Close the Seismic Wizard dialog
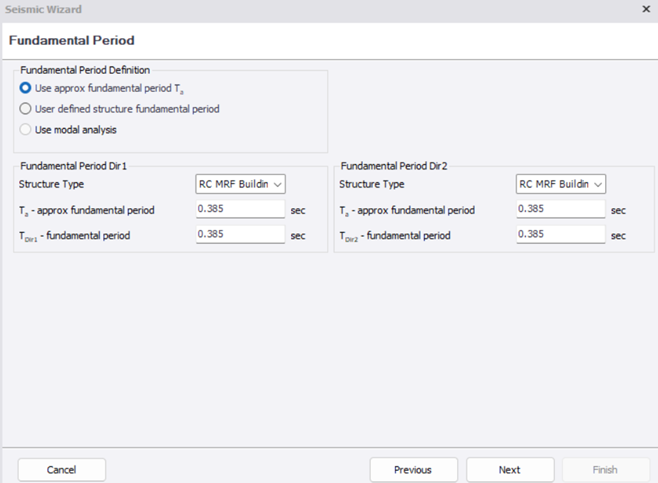The height and width of the screenshot is (483, 658). pyautogui.click(x=646, y=9)
